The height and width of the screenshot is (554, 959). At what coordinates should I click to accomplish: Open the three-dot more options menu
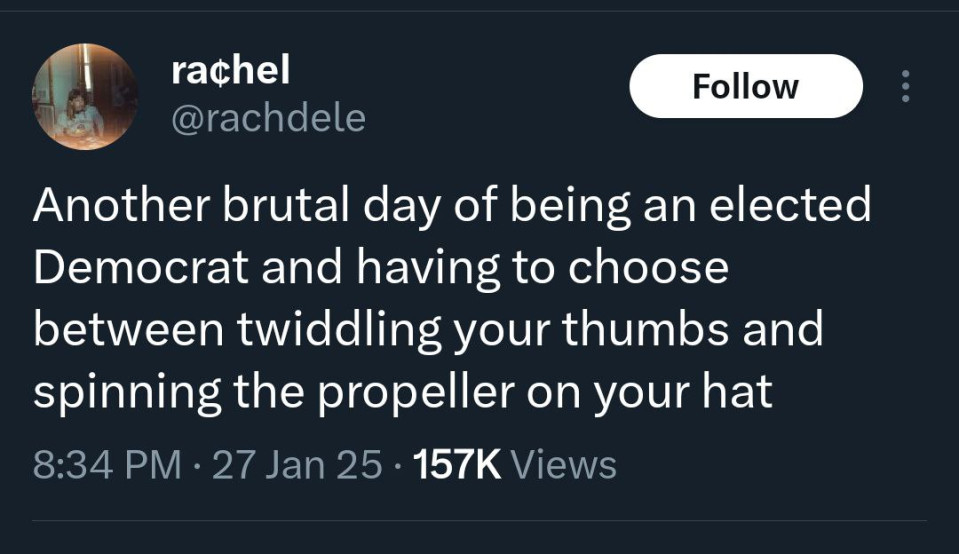pyautogui.click(x=906, y=86)
